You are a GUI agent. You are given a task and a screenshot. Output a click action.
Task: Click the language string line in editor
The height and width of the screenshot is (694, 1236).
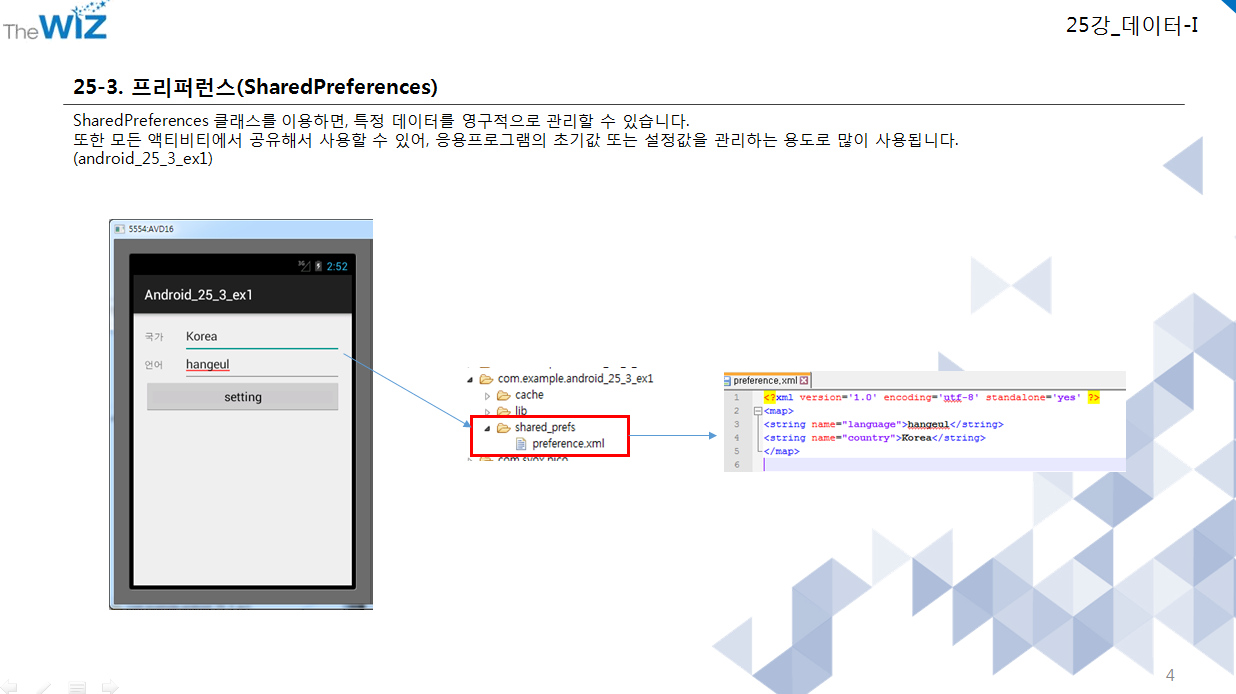[x=883, y=424]
